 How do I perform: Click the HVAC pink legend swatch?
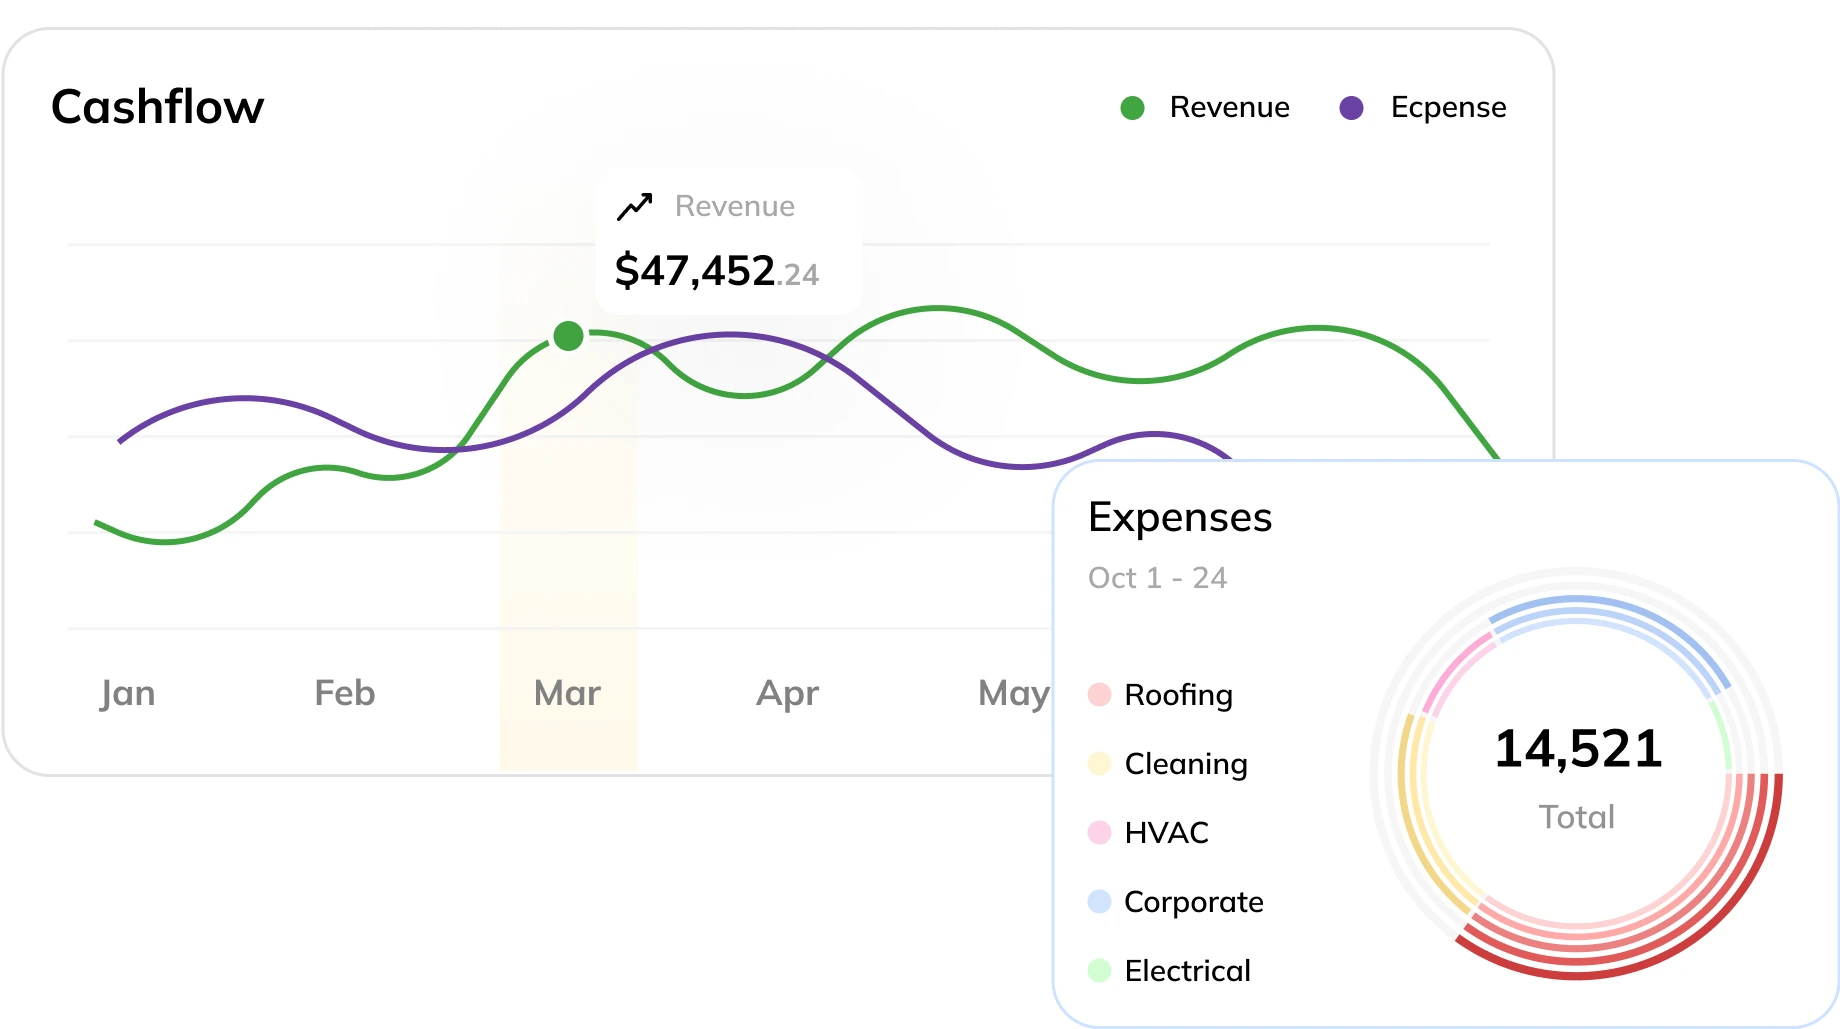[1099, 832]
